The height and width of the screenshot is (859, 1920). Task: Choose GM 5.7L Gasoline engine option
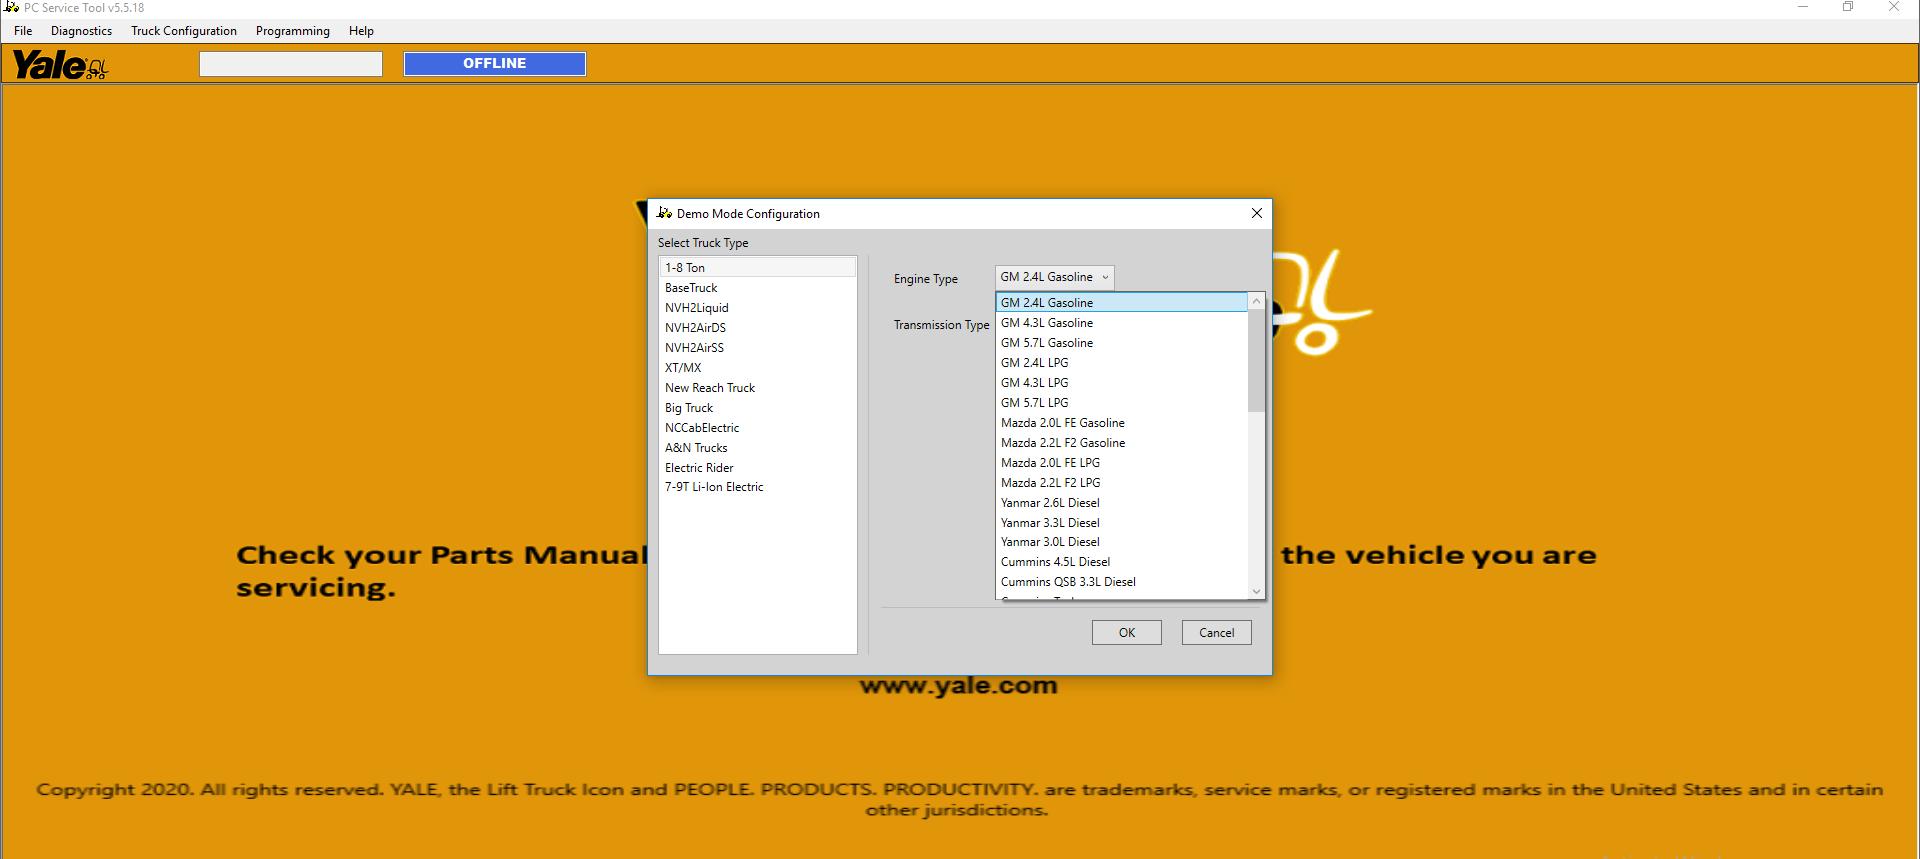1122,343
